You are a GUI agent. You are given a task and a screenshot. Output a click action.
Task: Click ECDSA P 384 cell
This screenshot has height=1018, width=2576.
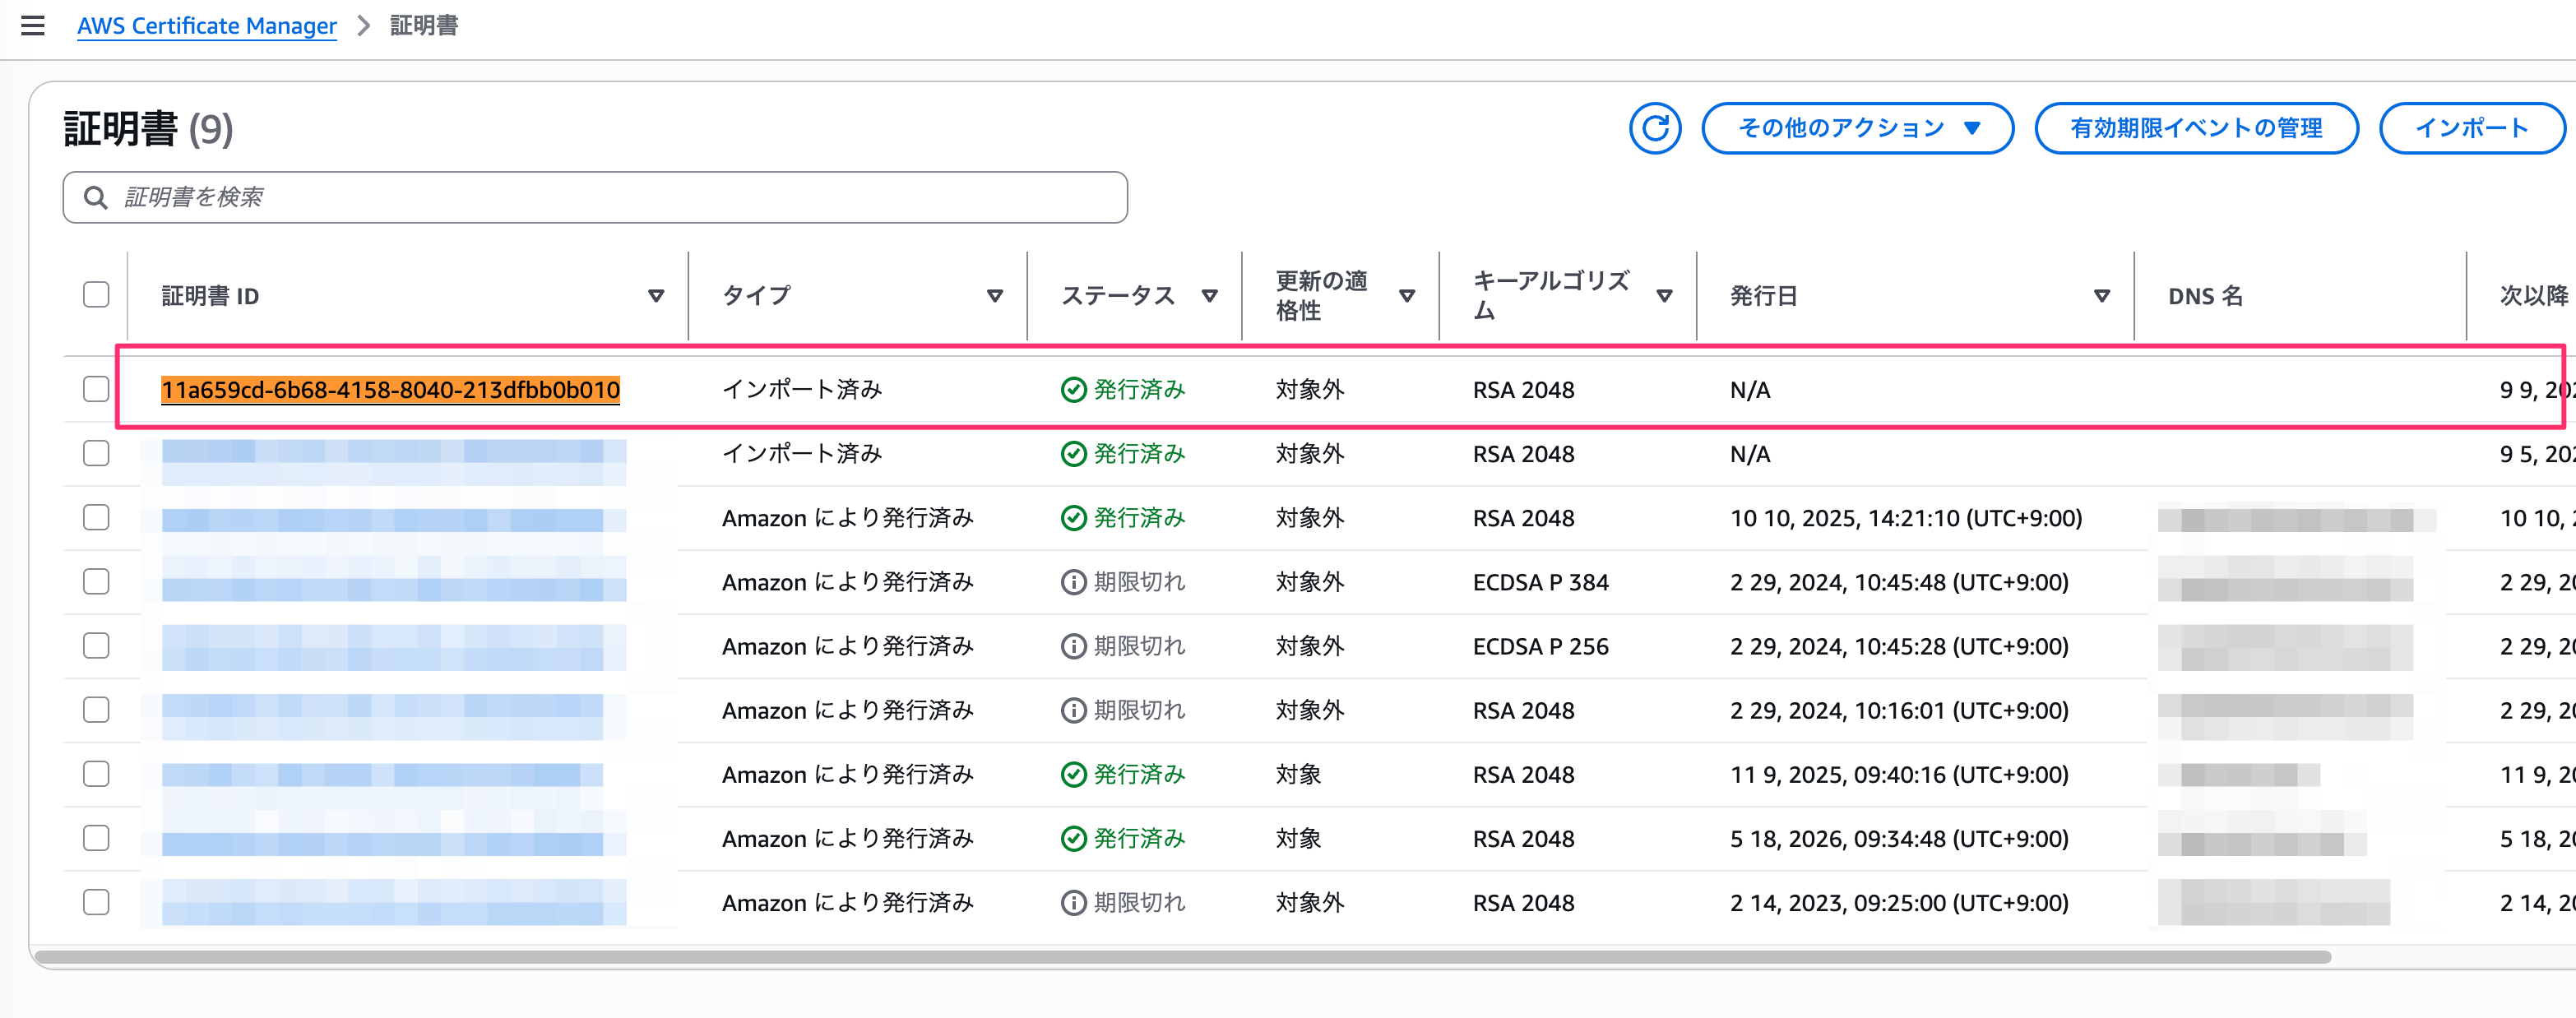[1540, 582]
